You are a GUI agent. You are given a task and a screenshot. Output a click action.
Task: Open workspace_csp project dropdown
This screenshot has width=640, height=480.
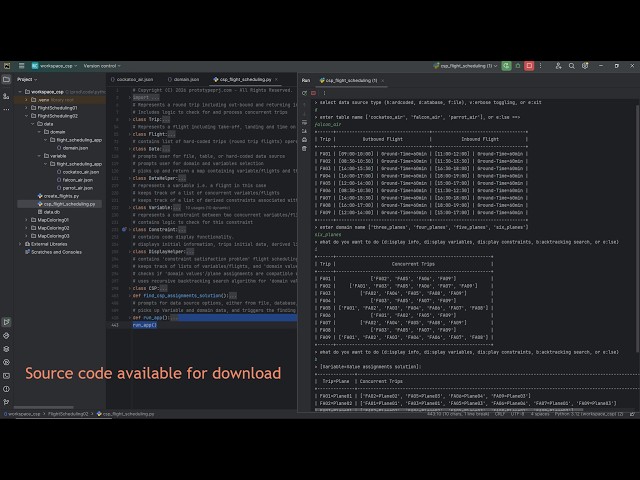pyautogui.click(x=54, y=66)
